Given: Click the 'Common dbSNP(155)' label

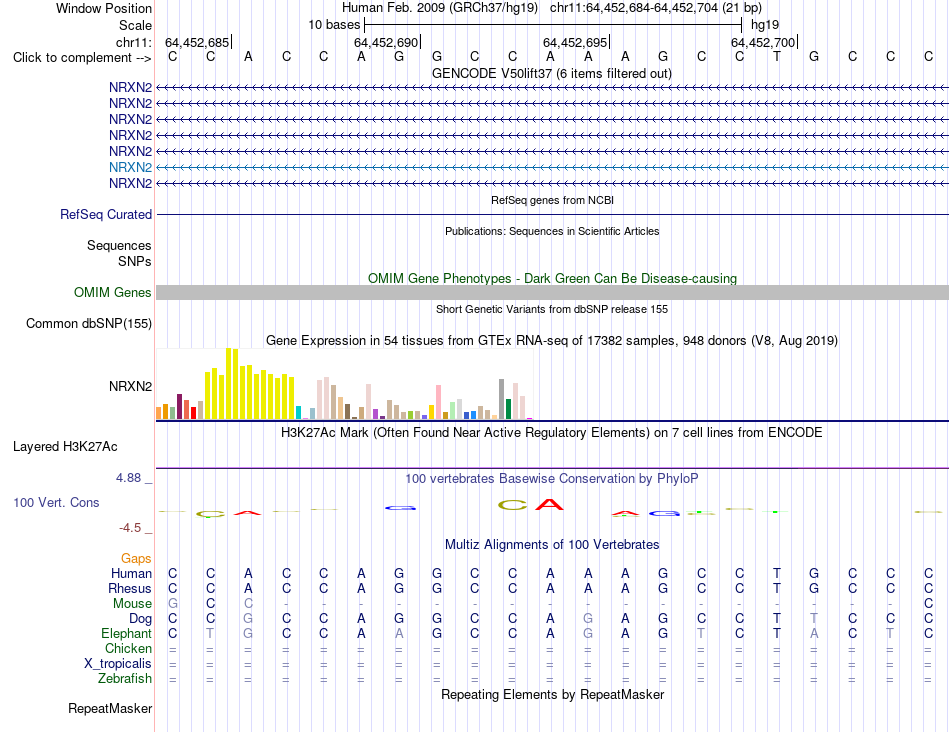Looking at the screenshot, I should (89, 324).
